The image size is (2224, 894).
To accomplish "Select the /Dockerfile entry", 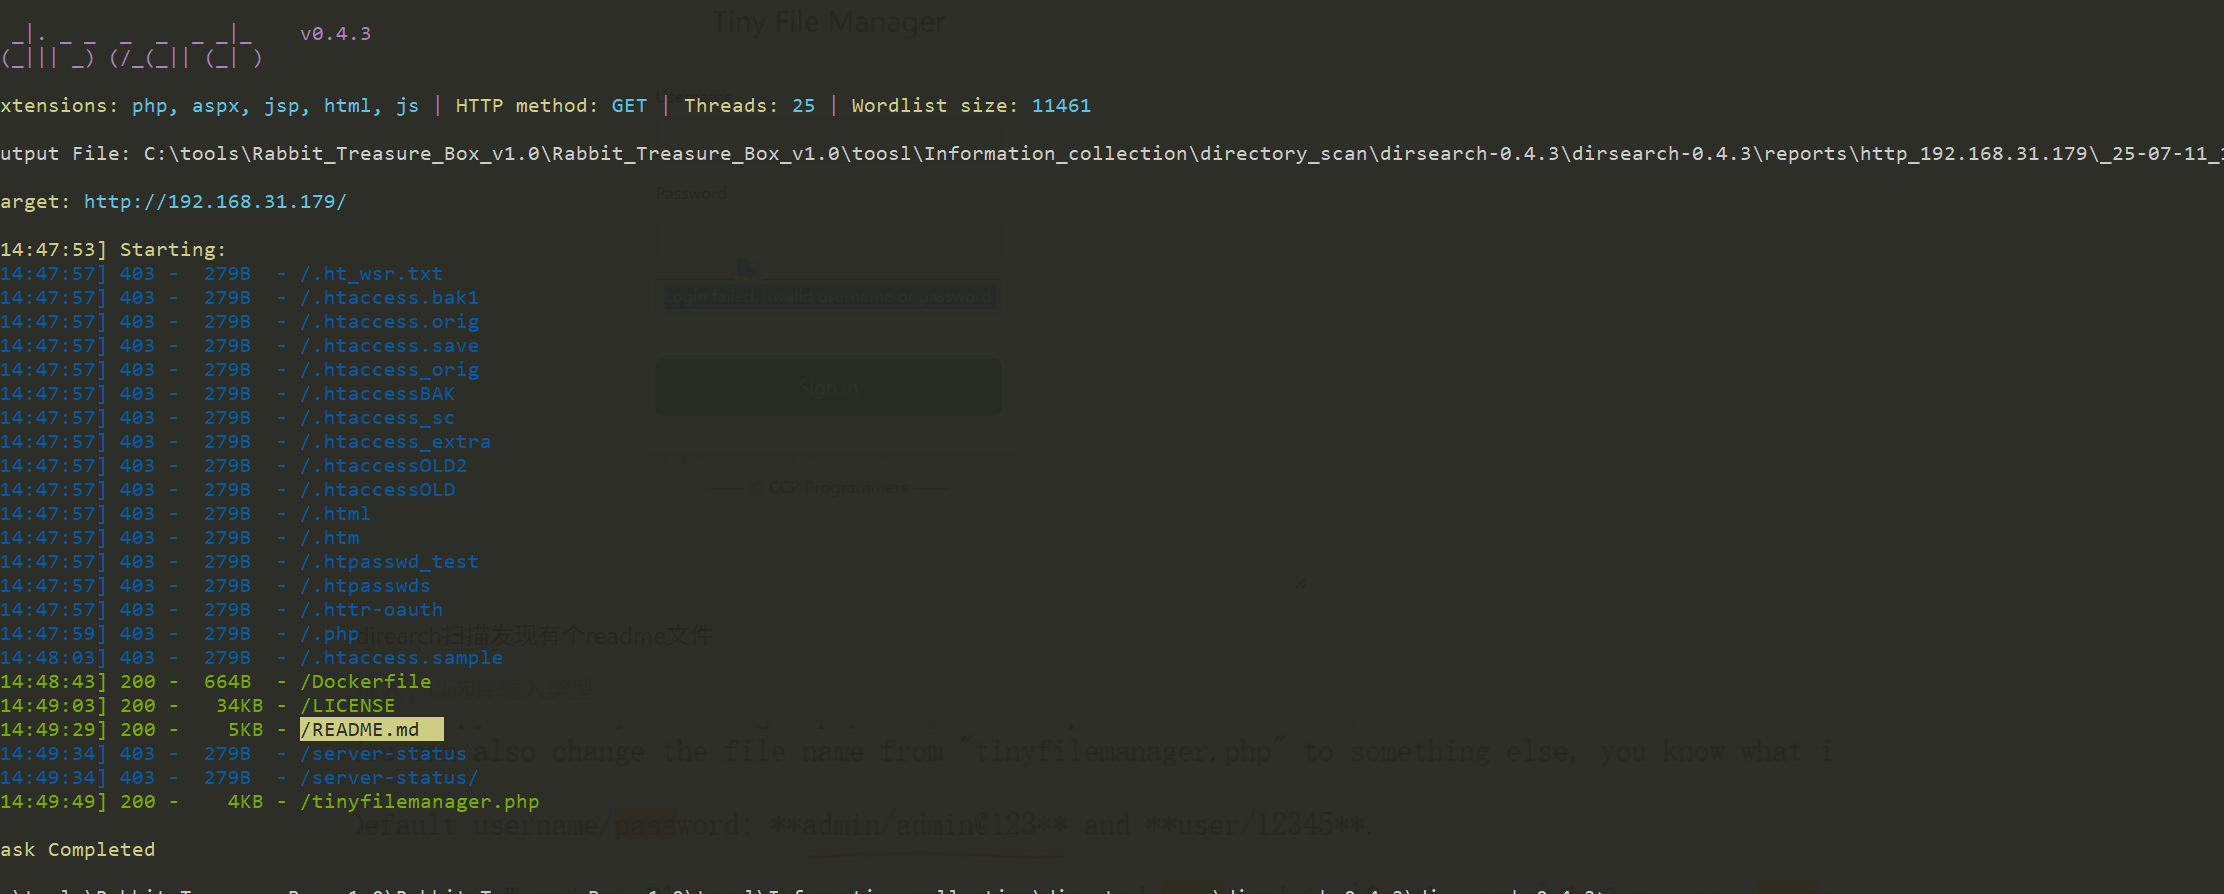I will [x=366, y=682].
